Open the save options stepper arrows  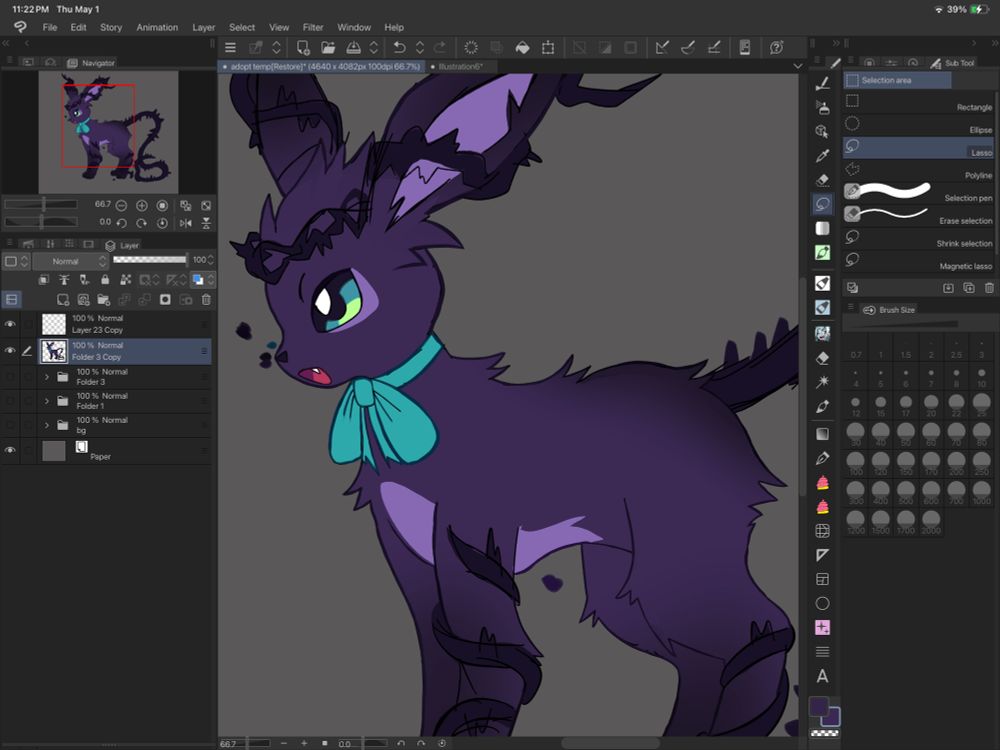point(374,48)
